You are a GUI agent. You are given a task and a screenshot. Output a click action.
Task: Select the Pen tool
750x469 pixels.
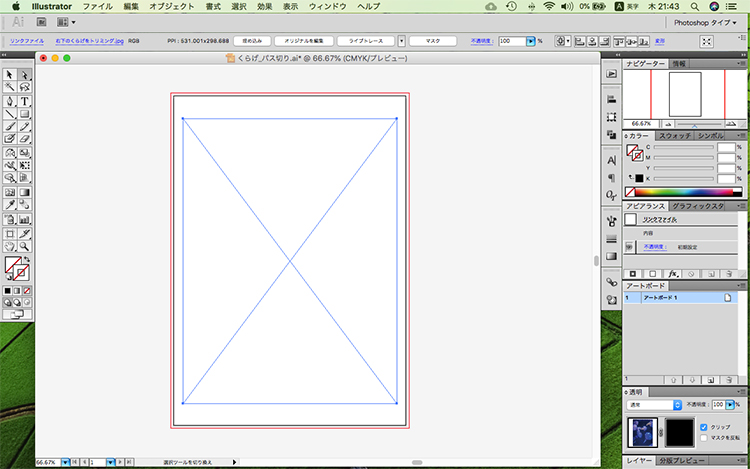pyautogui.click(x=9, y=101)
